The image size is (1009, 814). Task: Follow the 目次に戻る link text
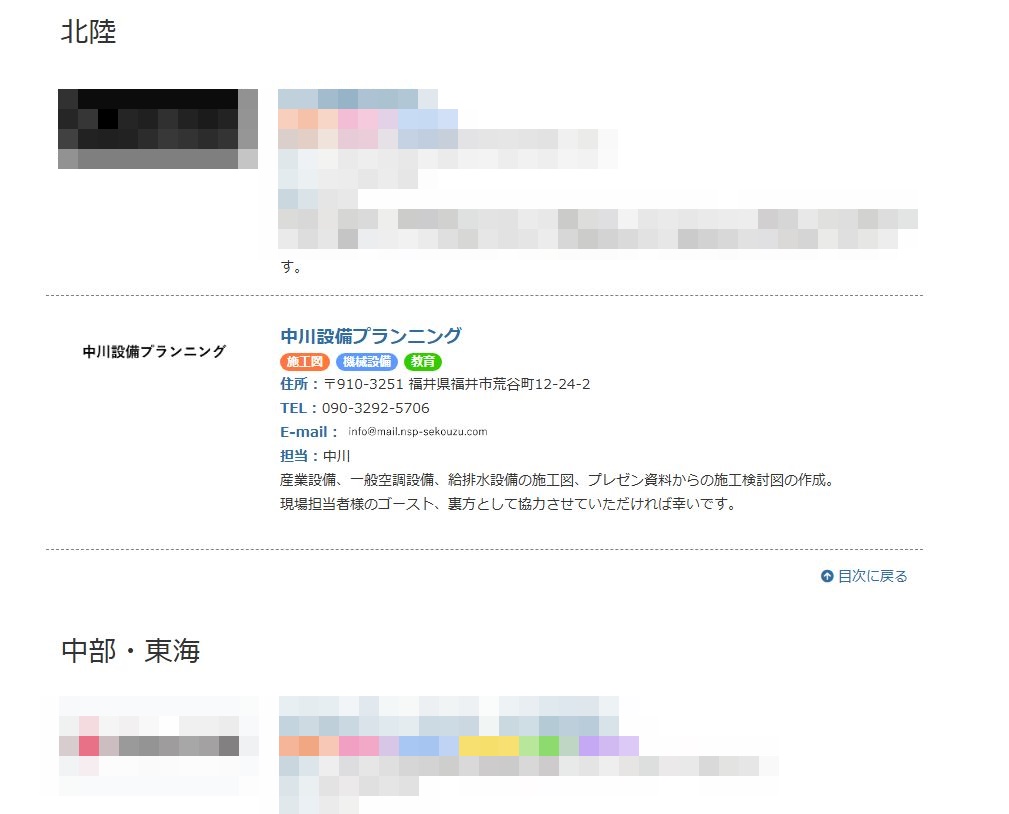pos(872,576)
